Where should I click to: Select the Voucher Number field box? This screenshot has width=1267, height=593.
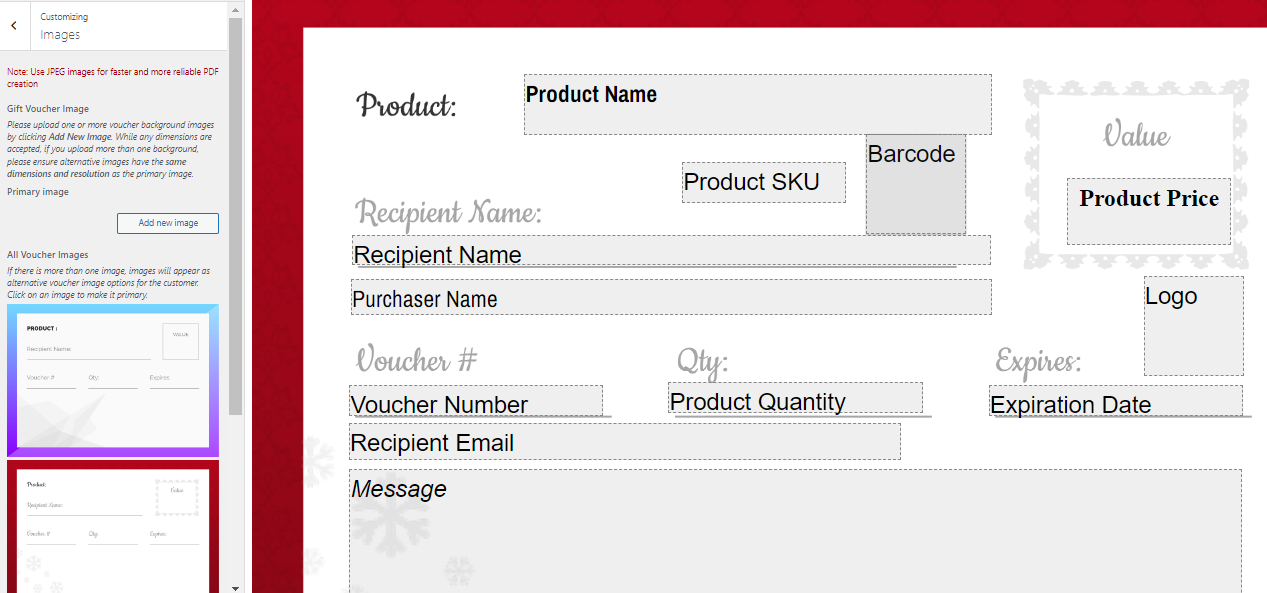click(x=476, y=401)
